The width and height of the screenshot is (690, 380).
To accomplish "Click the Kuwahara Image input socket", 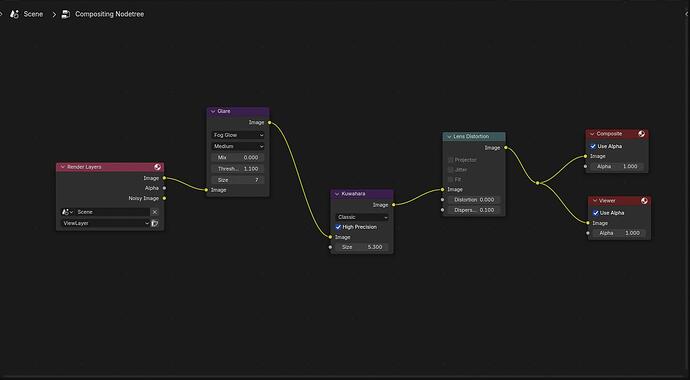I will coord(330,237).
